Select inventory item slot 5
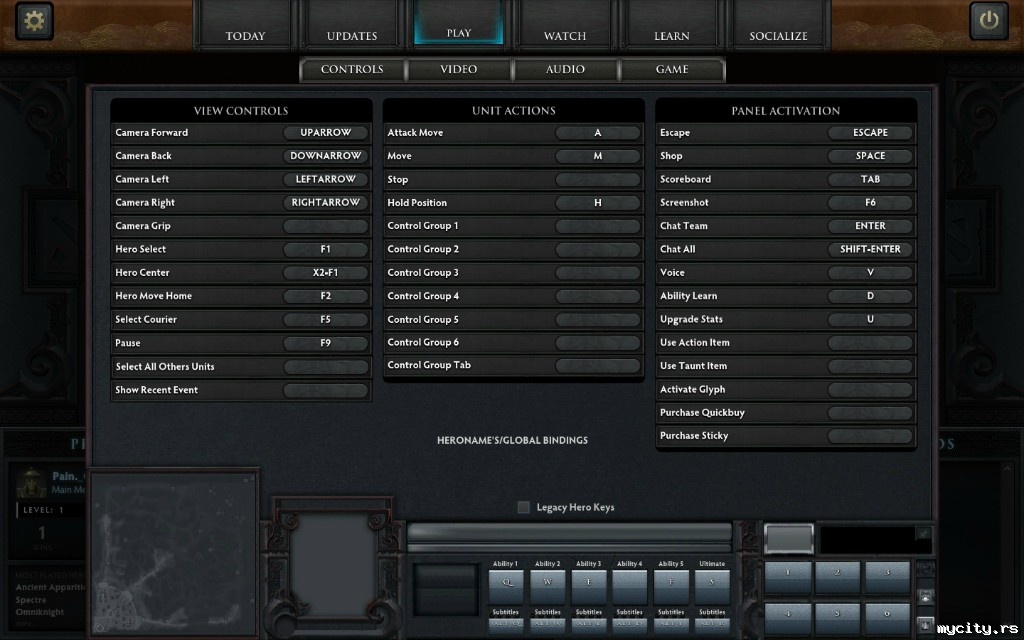 coord(837,618)
